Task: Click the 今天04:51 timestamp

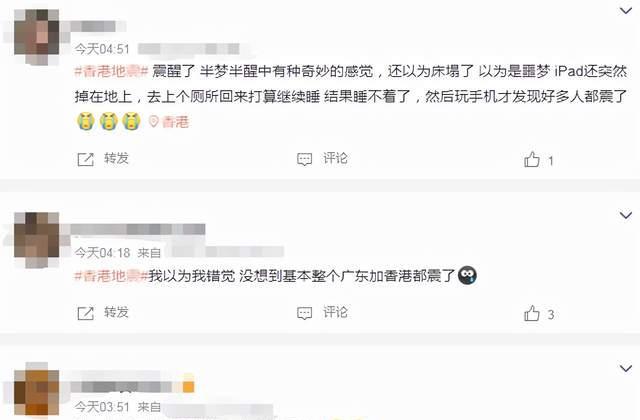Action: (x=102, y=49)
